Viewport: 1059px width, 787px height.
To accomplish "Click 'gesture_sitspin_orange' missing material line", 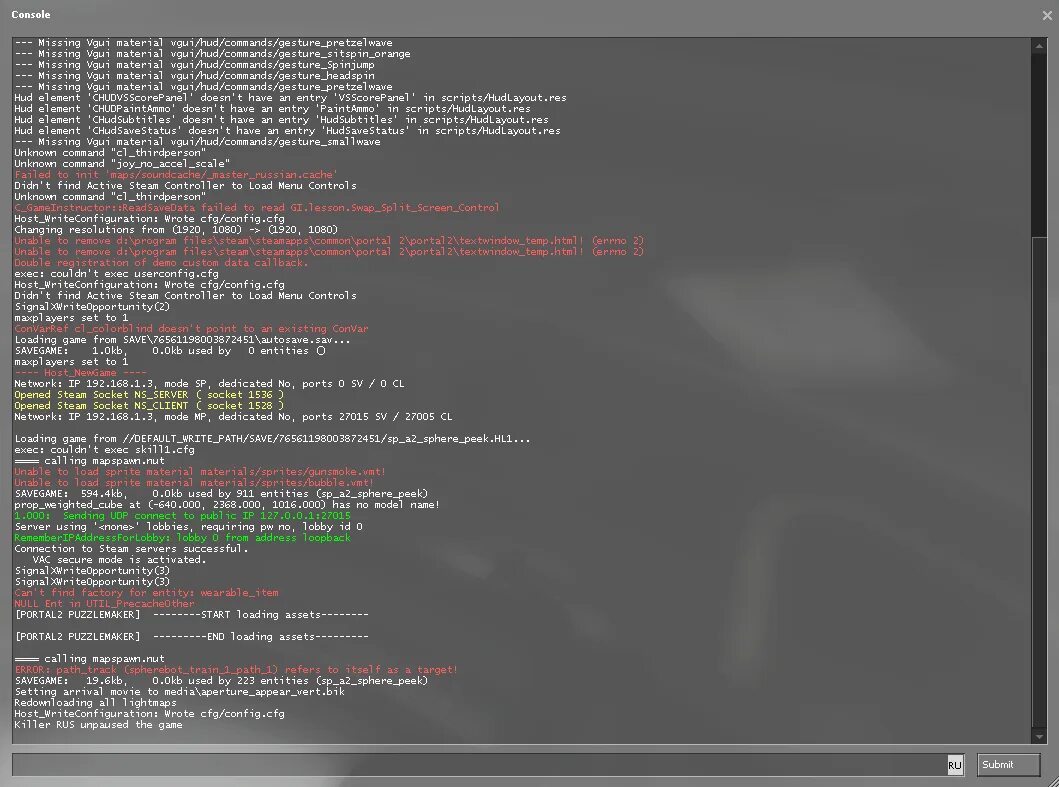I will tap(212, 53).
